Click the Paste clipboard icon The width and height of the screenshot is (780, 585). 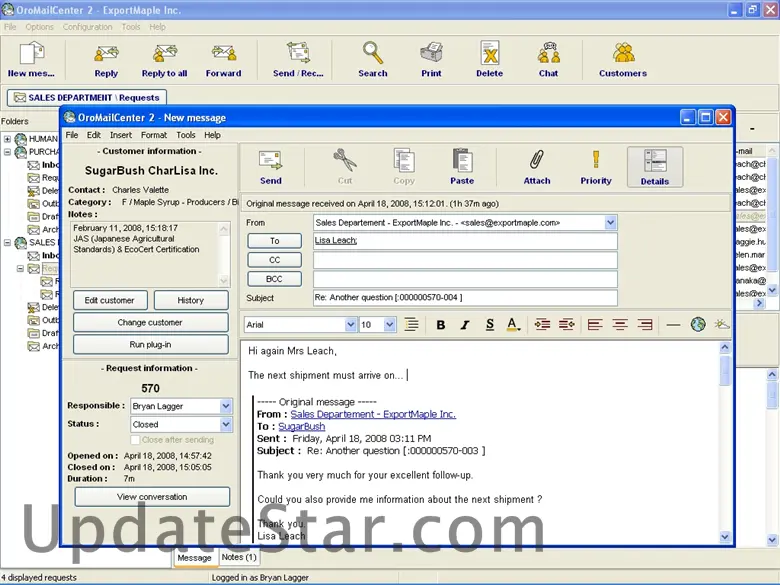click(462, 166)
